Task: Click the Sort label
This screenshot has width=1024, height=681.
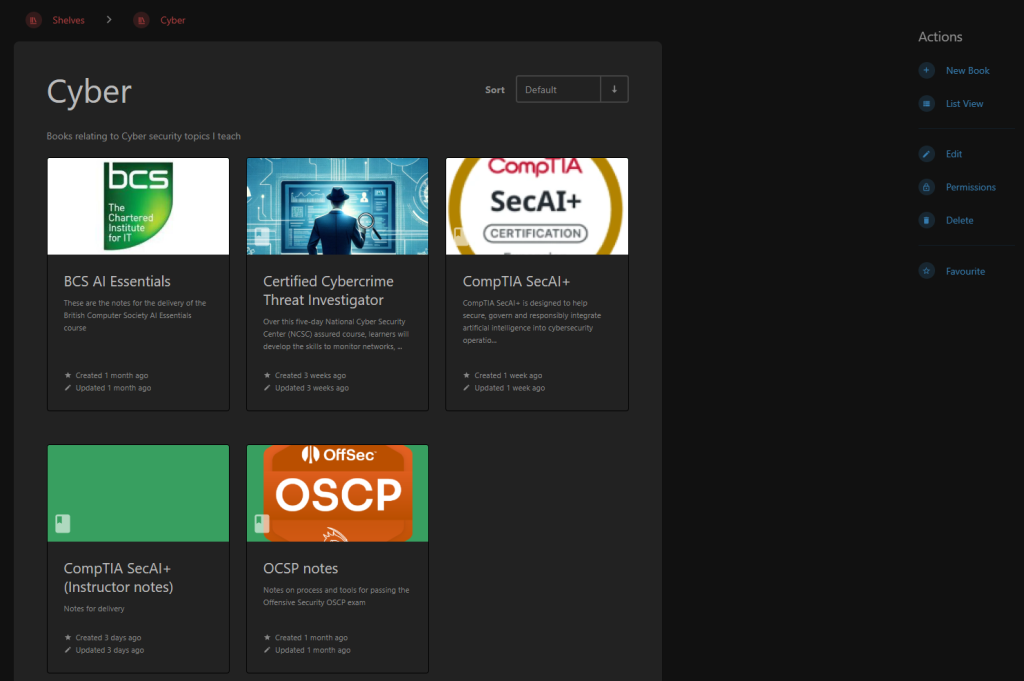Action: 494,90
